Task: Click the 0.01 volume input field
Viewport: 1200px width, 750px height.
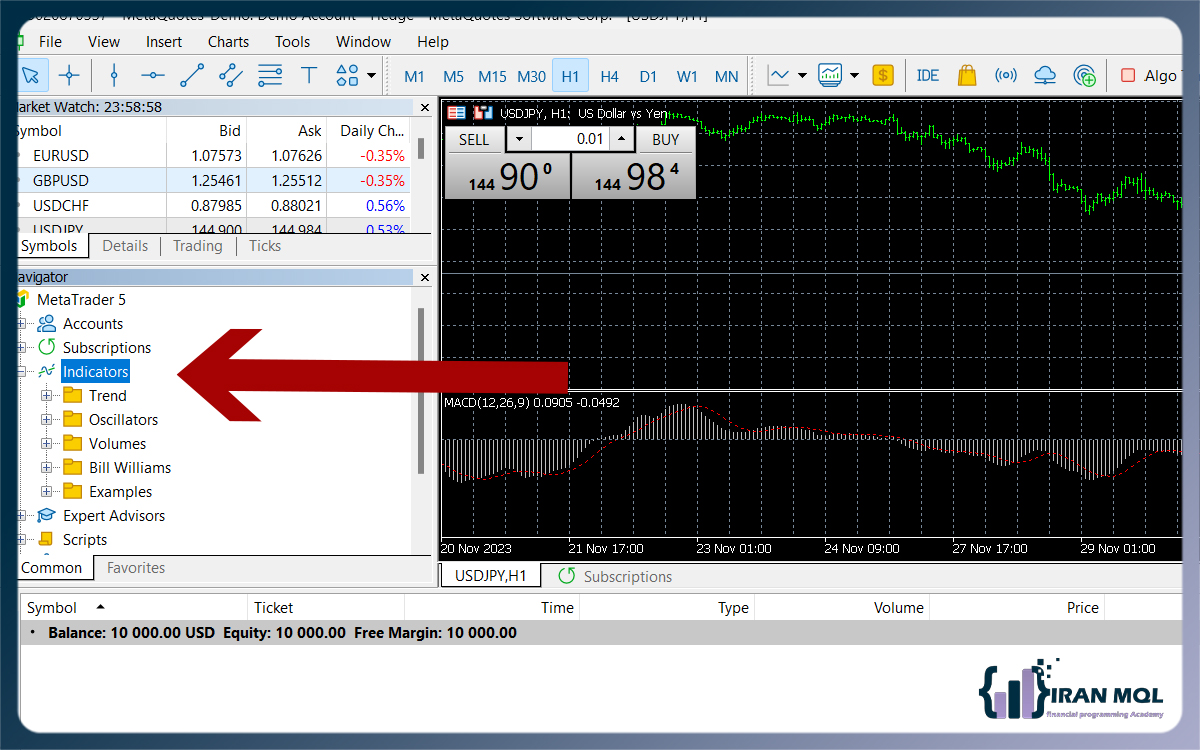Action: click(570, 140)
